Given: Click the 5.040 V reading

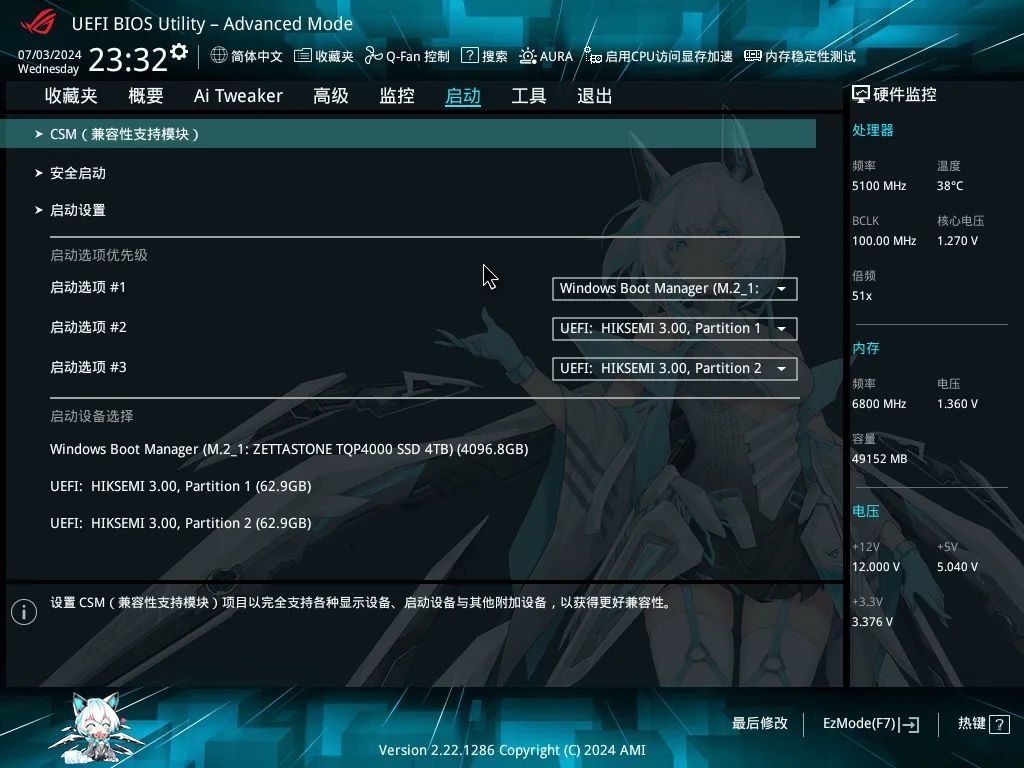Looking at the screenshot, I should pos(957,567).
